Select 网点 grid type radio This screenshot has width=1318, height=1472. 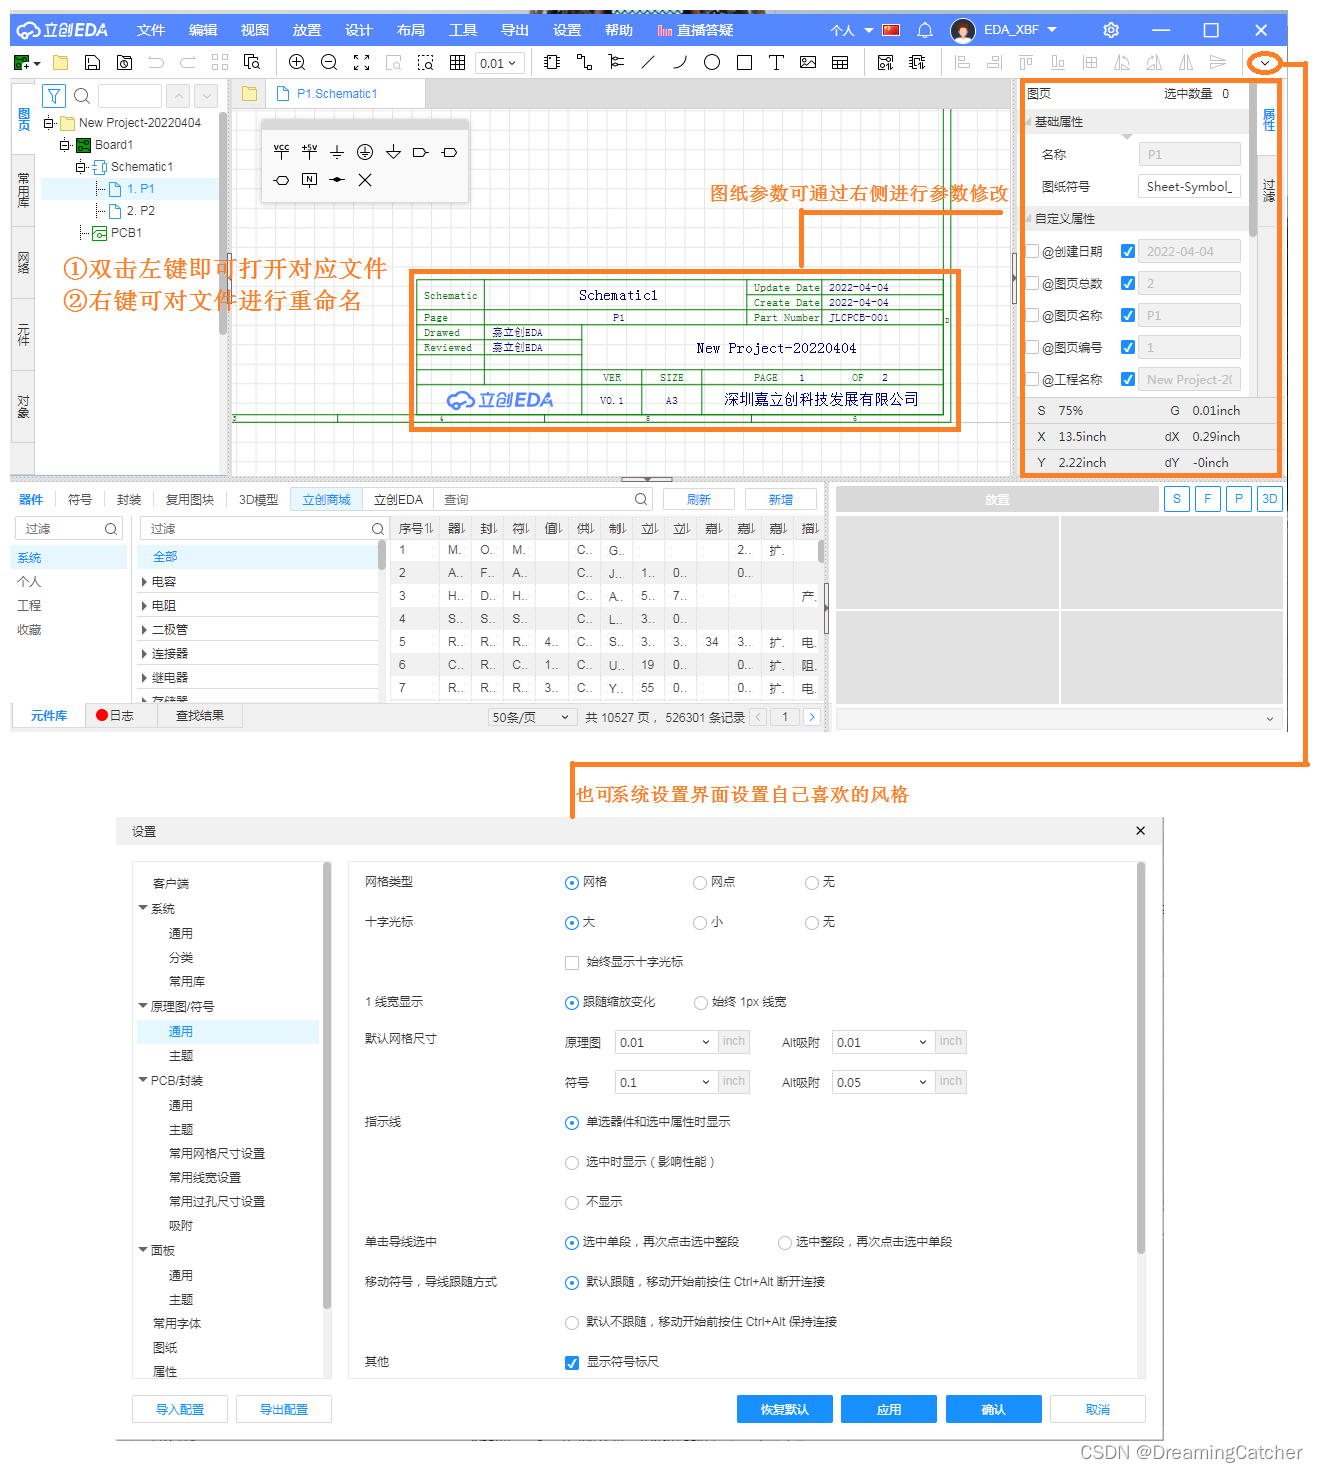coord(700,882)
